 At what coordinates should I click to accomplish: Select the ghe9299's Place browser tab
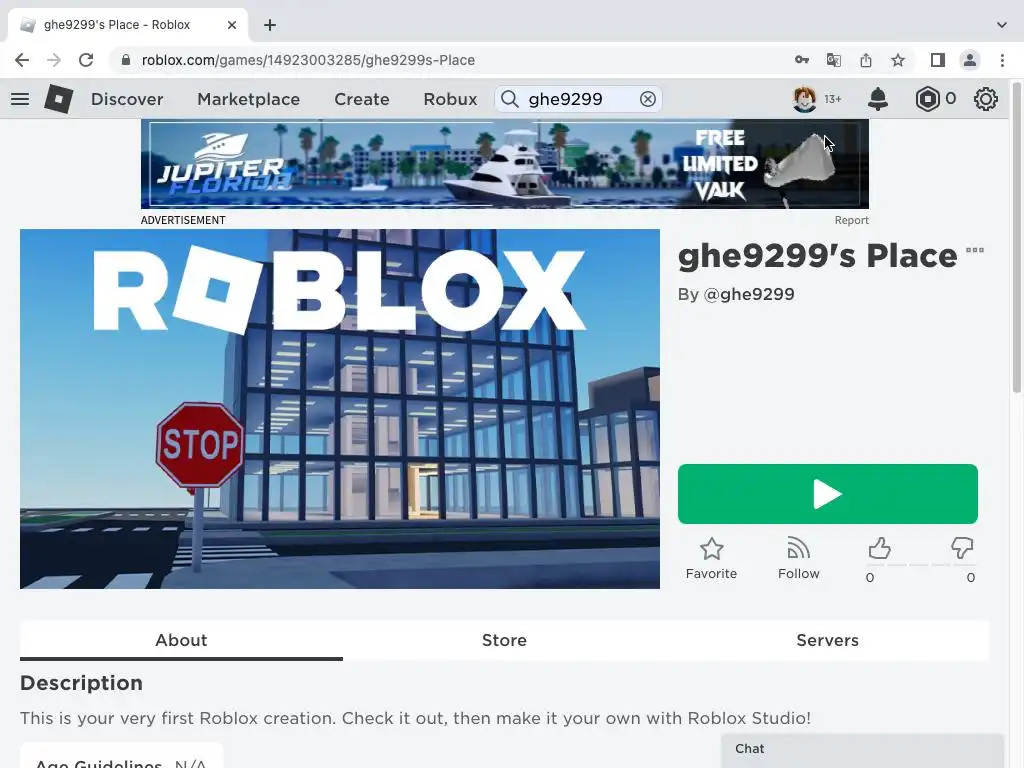pyautogui.click(x=127, y=25)
